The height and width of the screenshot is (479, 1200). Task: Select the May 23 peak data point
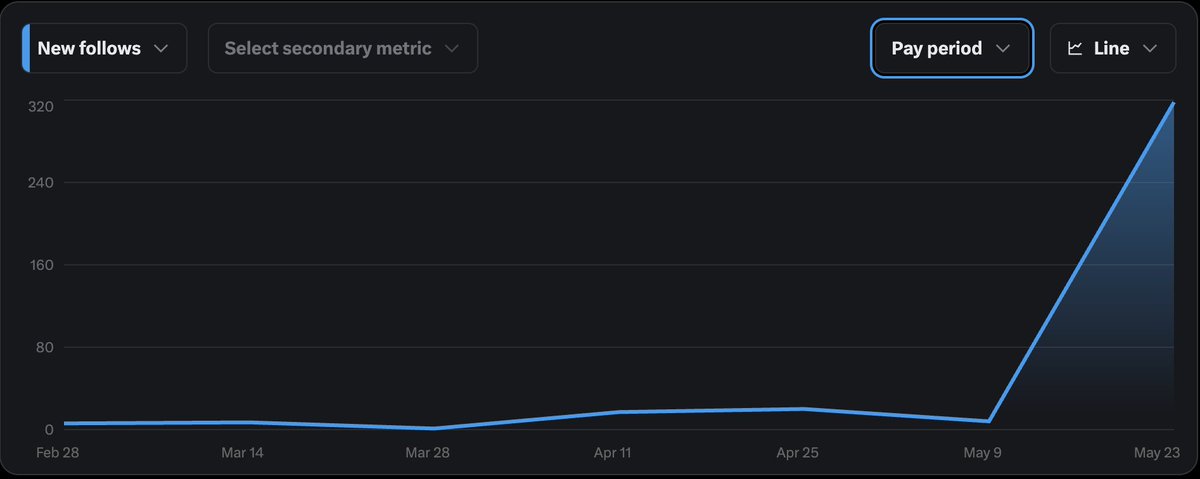1173,103
